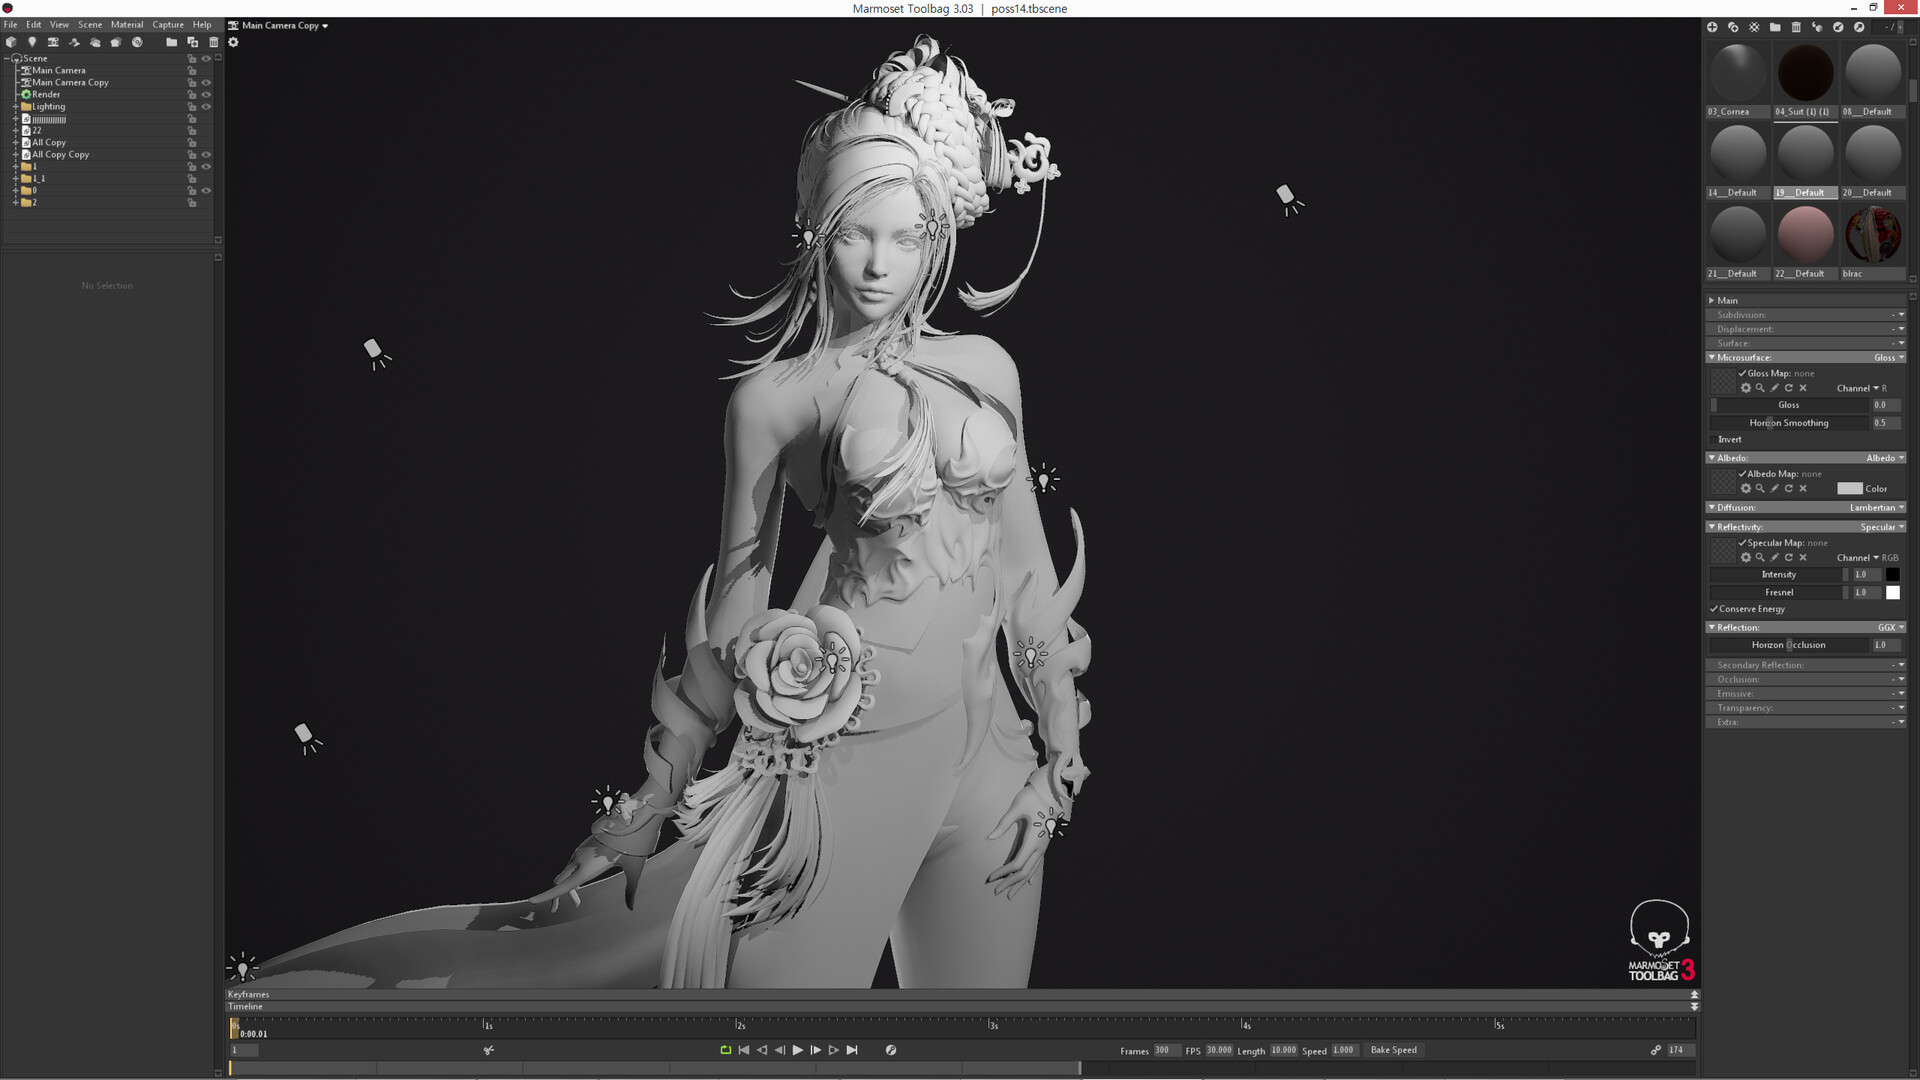Apply the material to the selected mesh
The height and width of the screenshot is (1080, 1920).
point(1817,27)
